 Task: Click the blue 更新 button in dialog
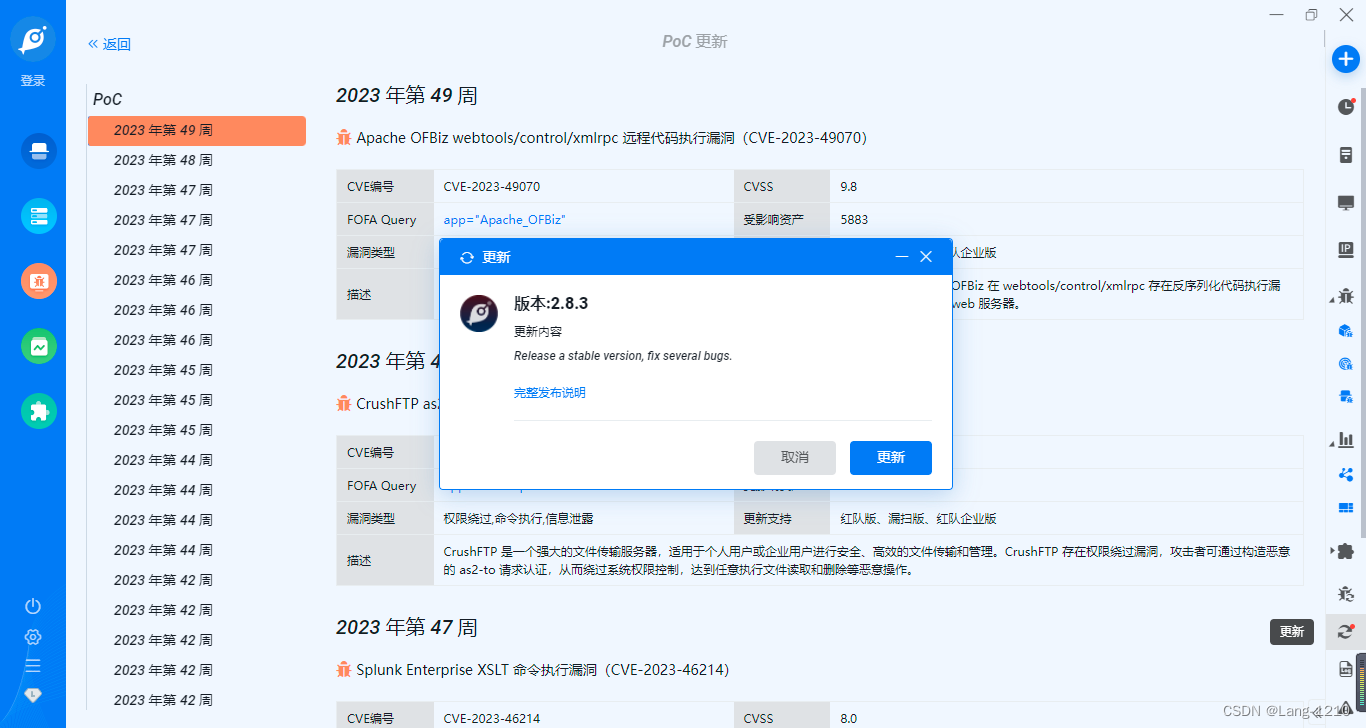(x=891, y=457)
